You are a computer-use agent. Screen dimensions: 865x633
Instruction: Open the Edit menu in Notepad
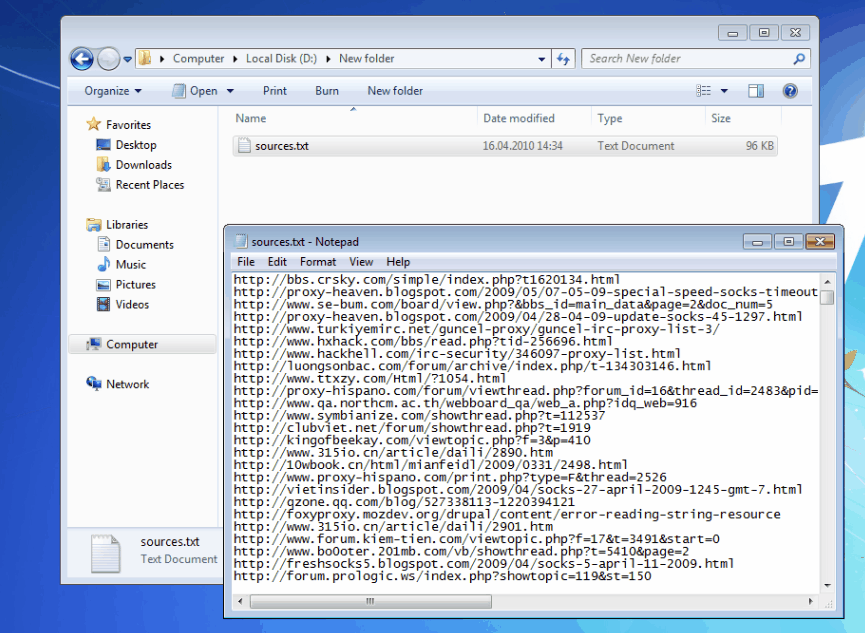277,262
